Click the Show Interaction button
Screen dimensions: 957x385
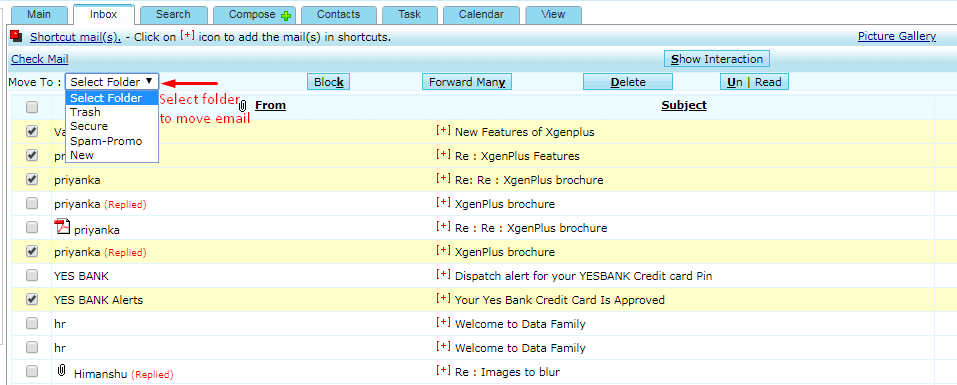click(717, 59)
